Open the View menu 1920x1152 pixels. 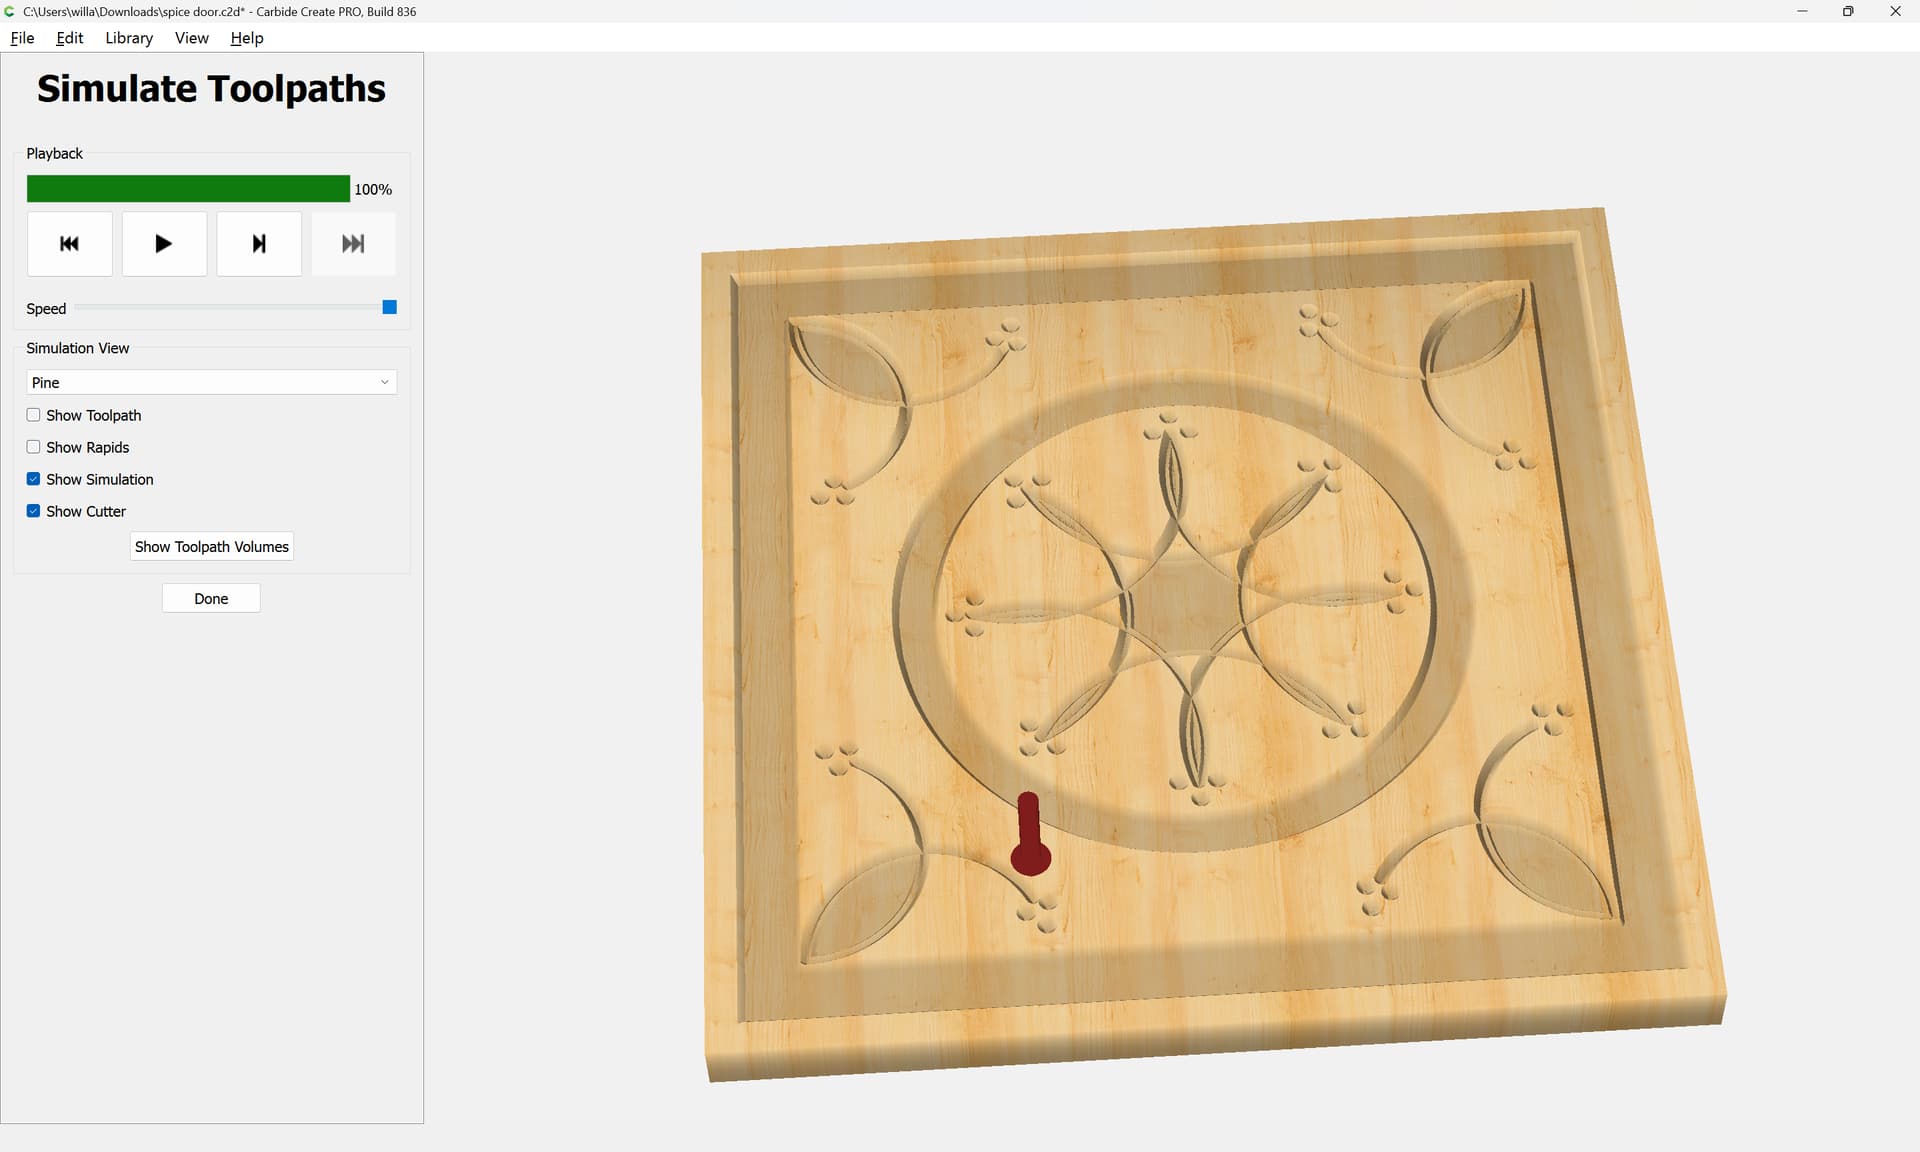tap(191, 38)
